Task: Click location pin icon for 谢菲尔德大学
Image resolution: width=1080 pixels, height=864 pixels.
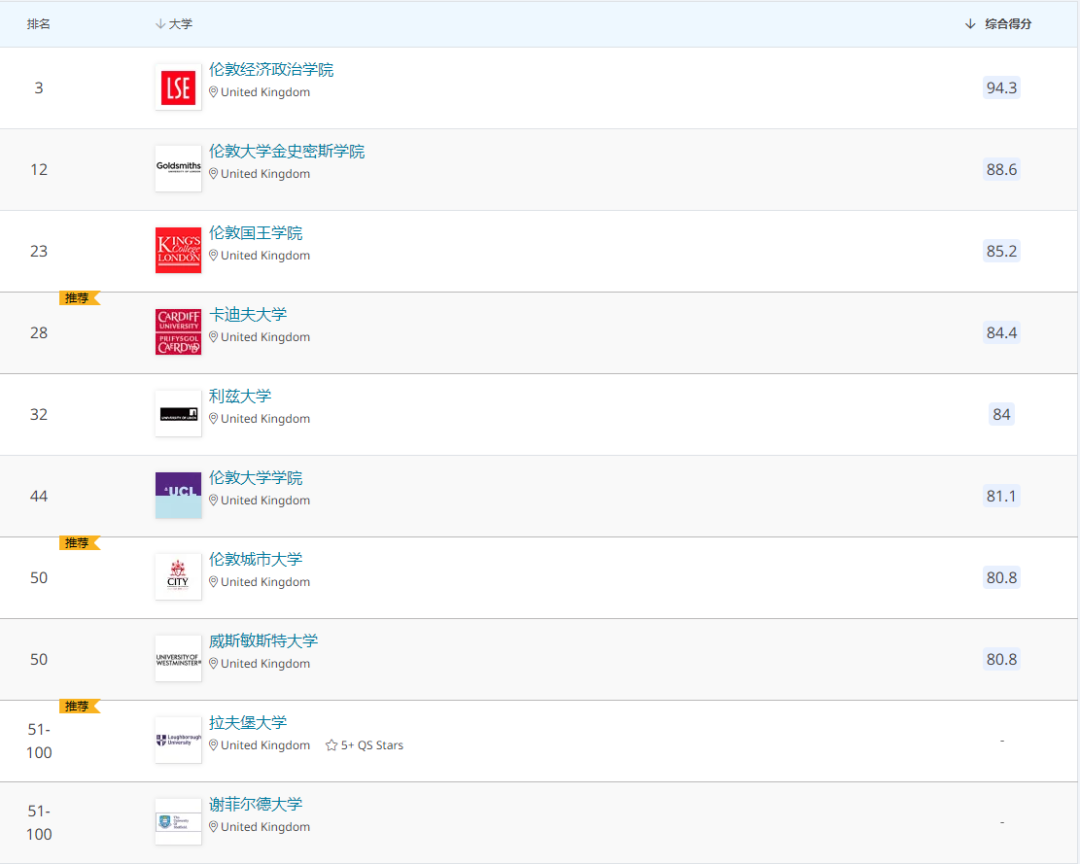Action: point(214,827)
